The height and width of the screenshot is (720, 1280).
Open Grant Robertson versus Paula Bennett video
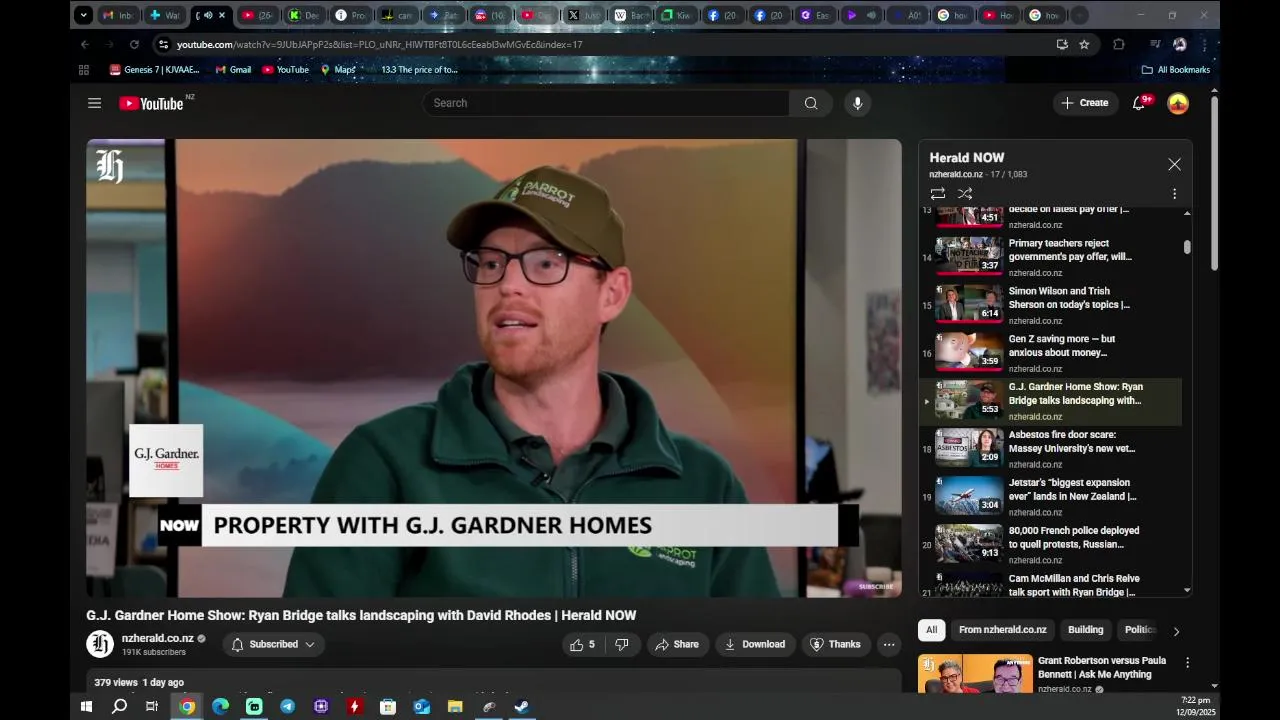coord(1102,668)
